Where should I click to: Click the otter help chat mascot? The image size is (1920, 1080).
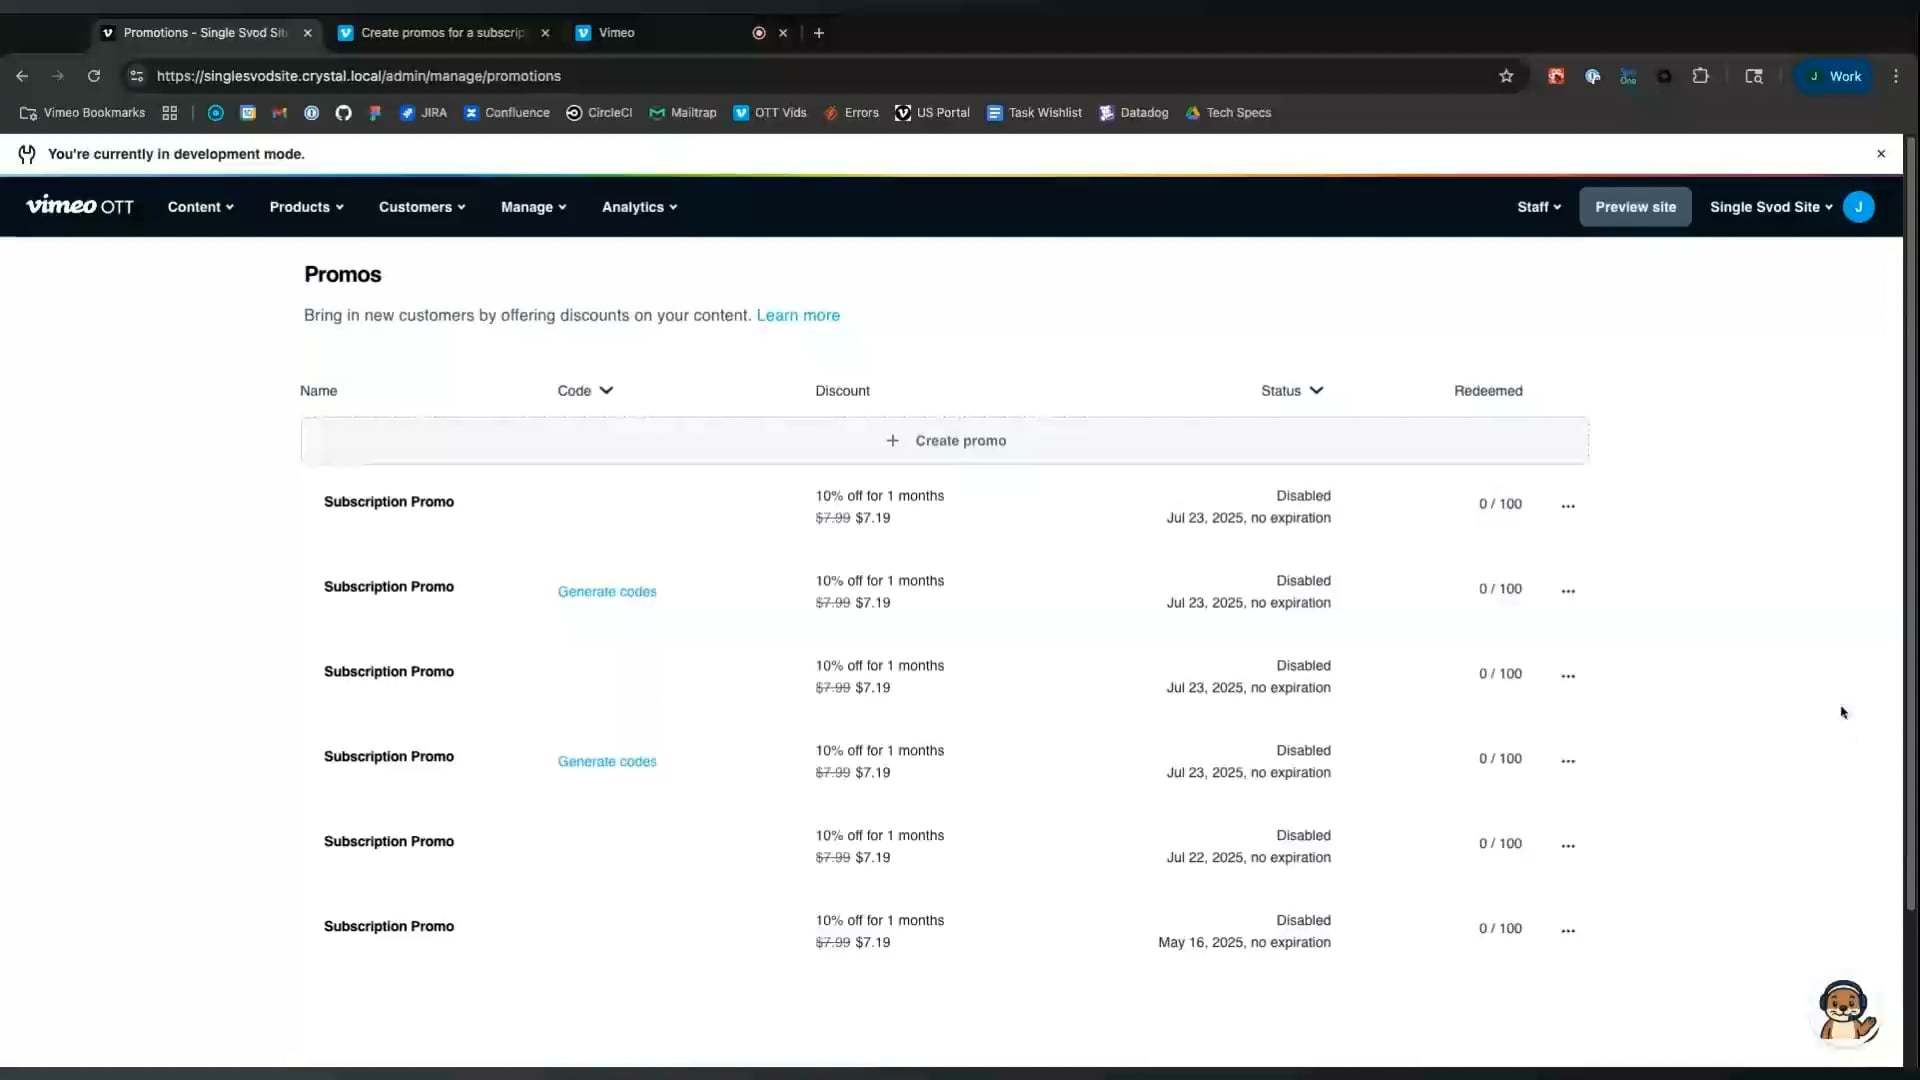[x=1845, y=1012]
